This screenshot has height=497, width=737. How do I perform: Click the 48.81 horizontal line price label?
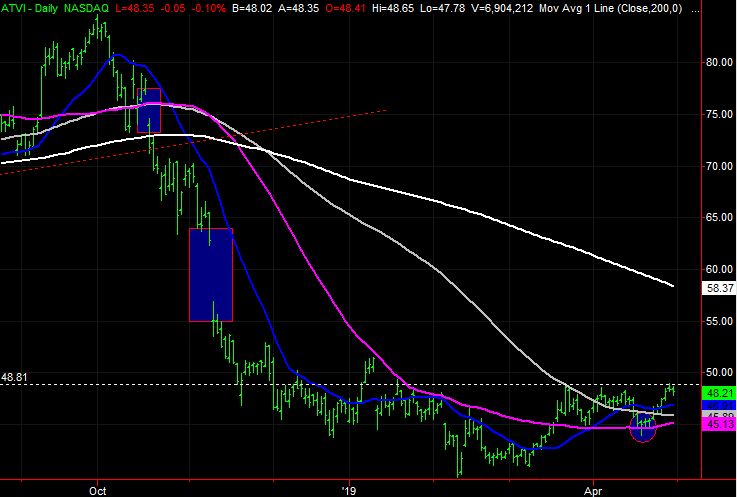click(x=14, y=377)
